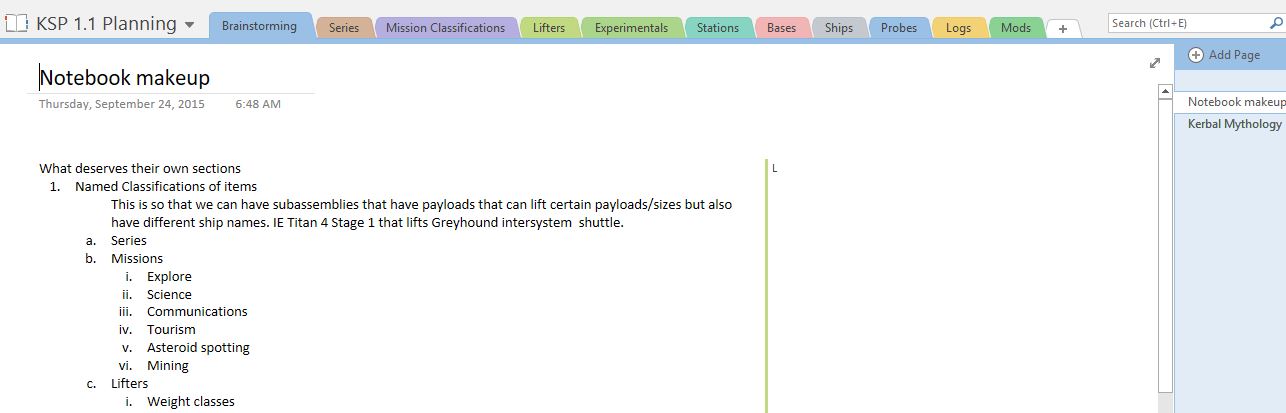1286x413 pixels.
Task: Select the Notebook makeup page in the page list
Action: coord(1235,102)
